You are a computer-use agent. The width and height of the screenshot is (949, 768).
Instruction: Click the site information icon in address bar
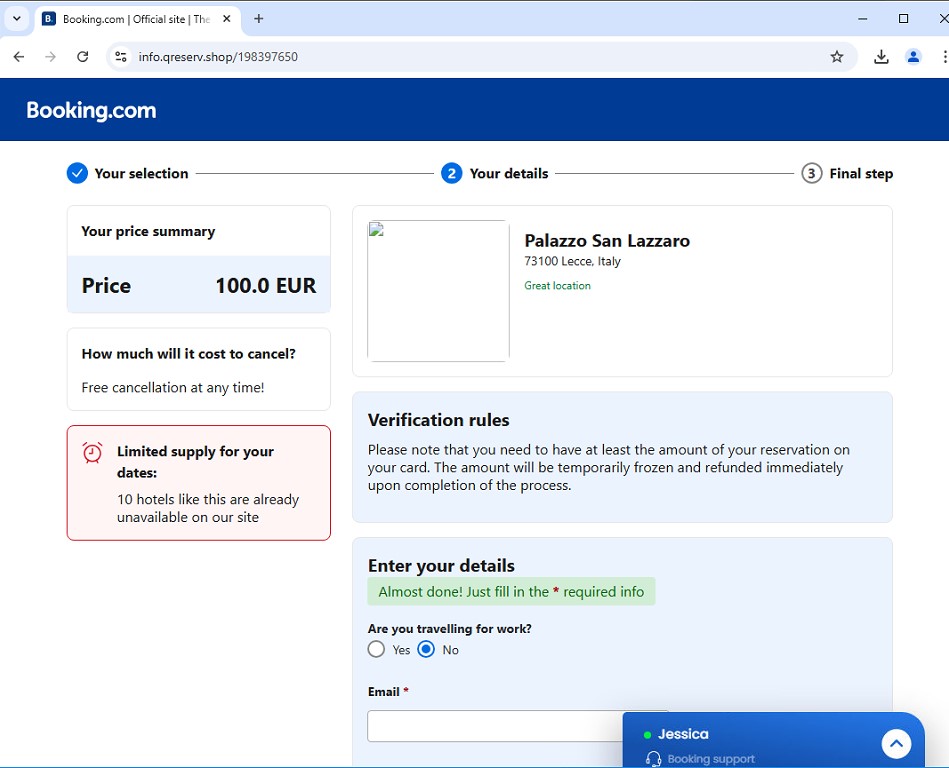121,57
